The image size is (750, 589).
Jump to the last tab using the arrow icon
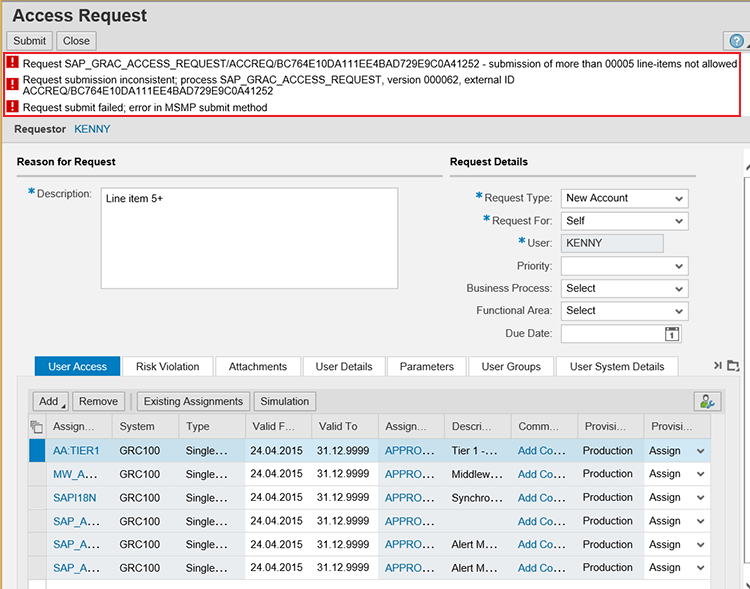[717, 366]
